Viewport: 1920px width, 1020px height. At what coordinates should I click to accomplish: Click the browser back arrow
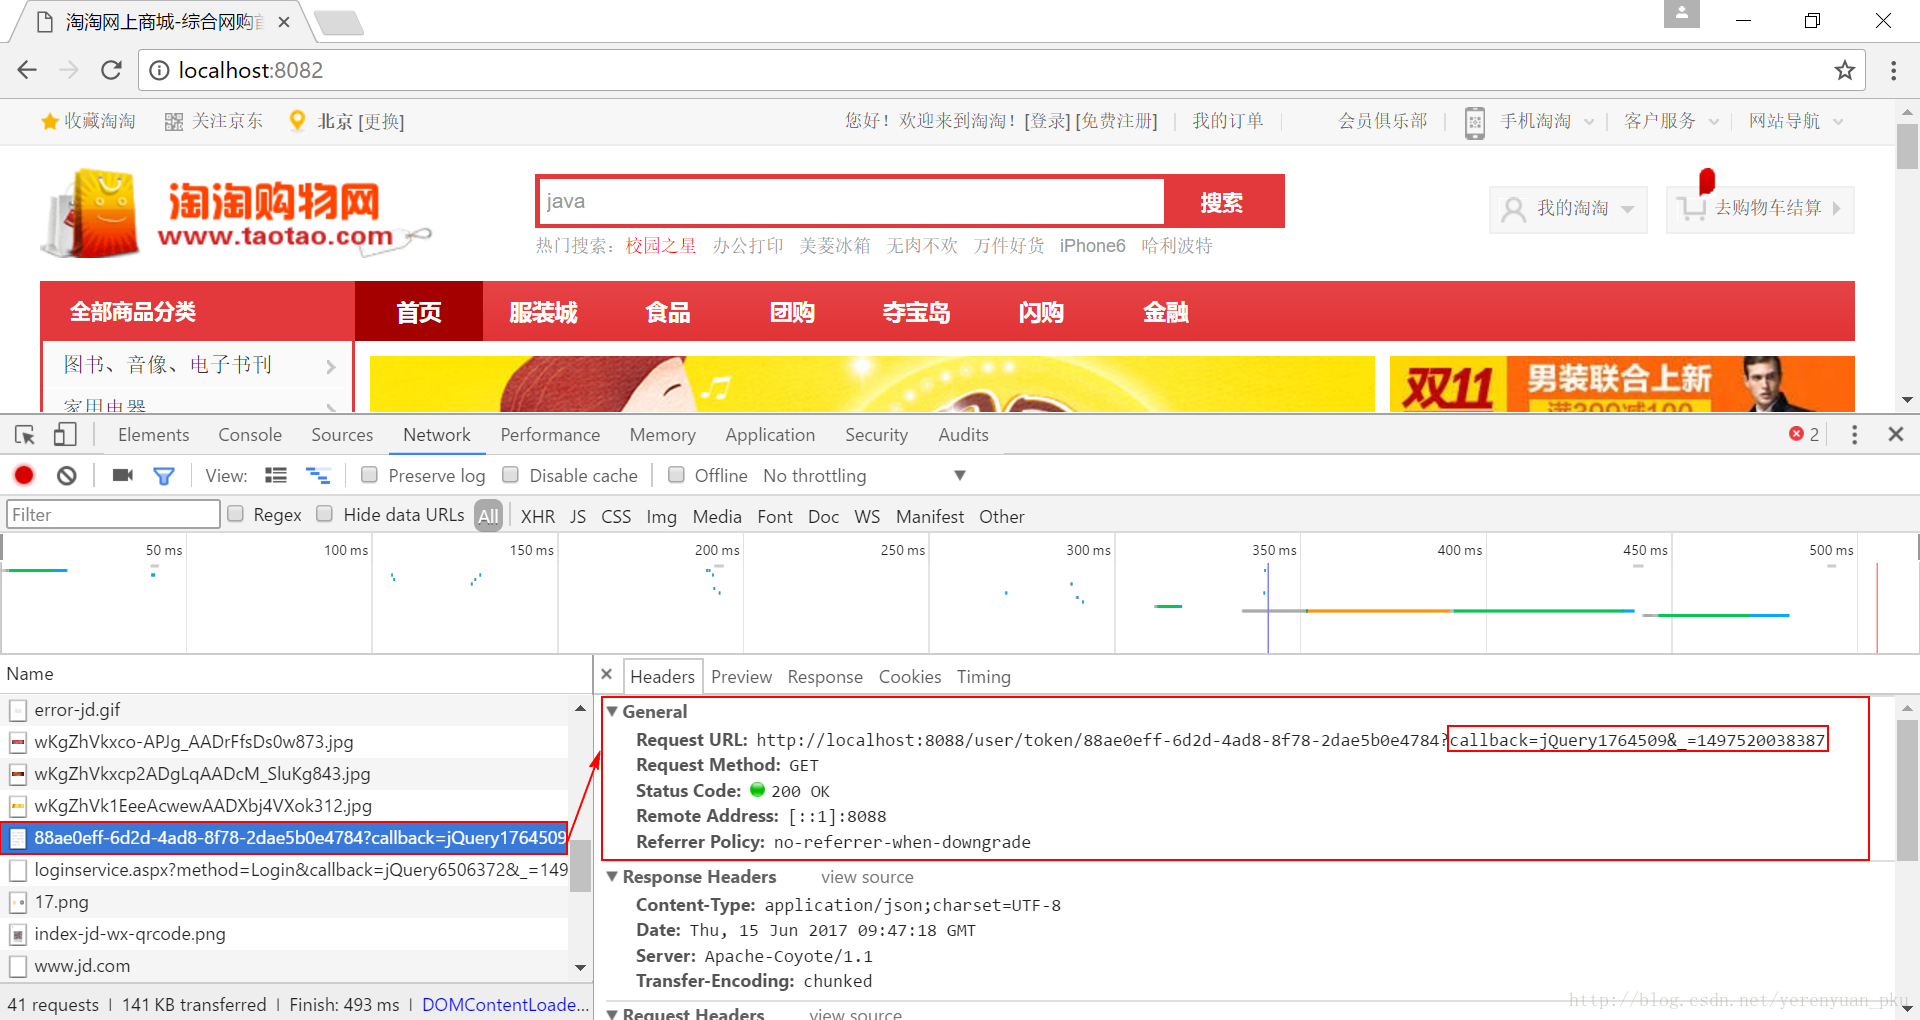coord(27,70)
